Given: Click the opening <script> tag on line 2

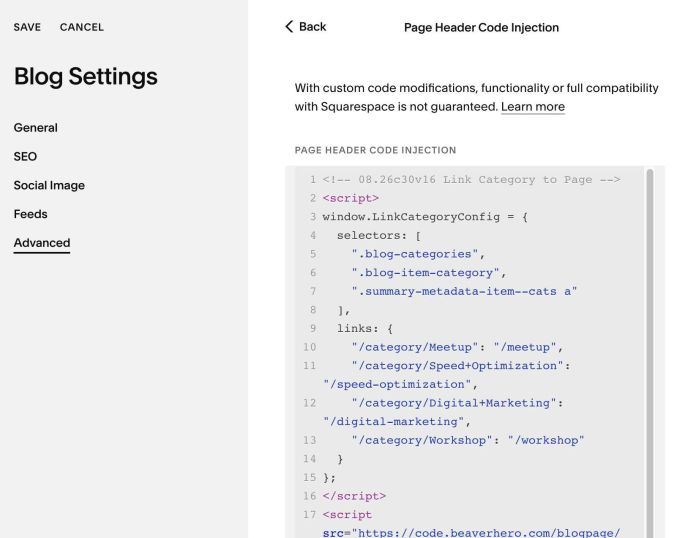Looking at the screenshot, I should click(x=350, y=198).
